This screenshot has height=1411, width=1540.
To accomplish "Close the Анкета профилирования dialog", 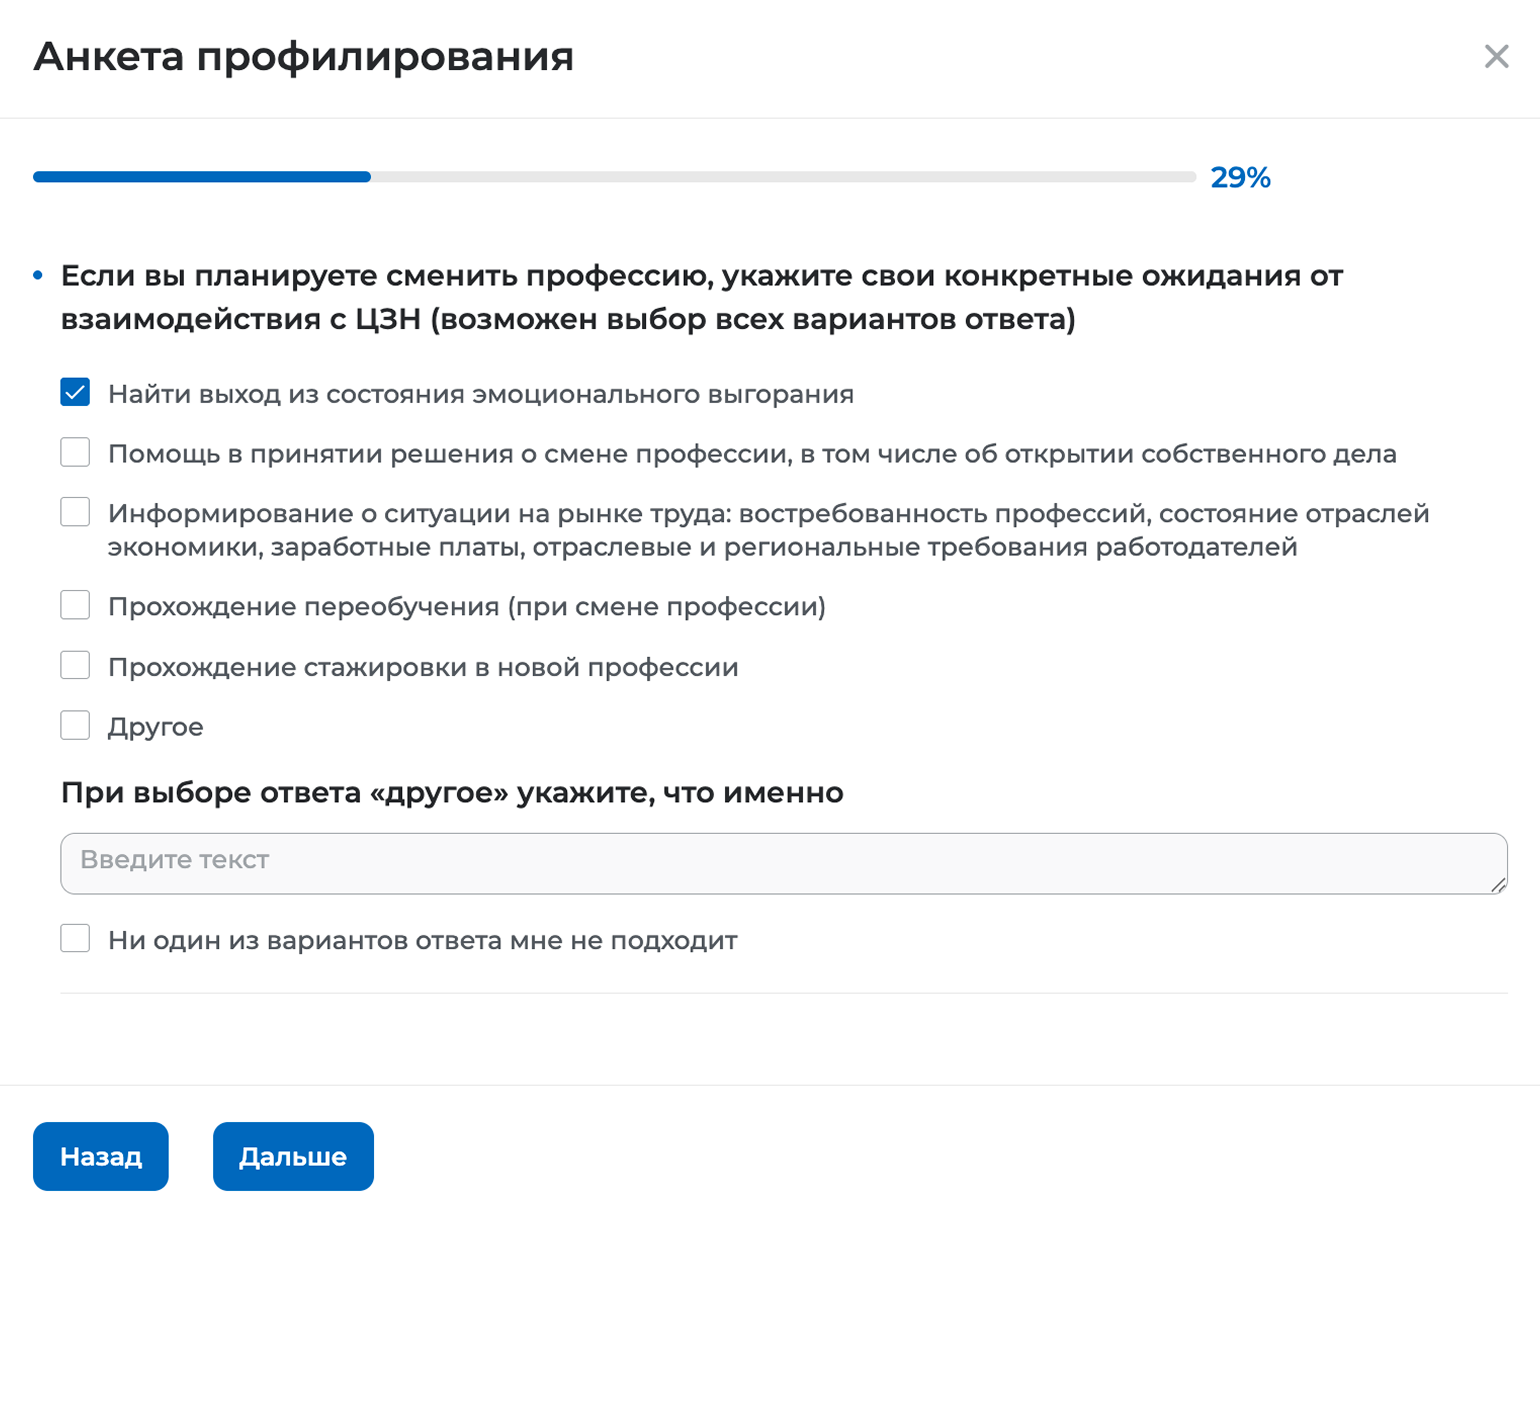I will tap(1496, 56).
